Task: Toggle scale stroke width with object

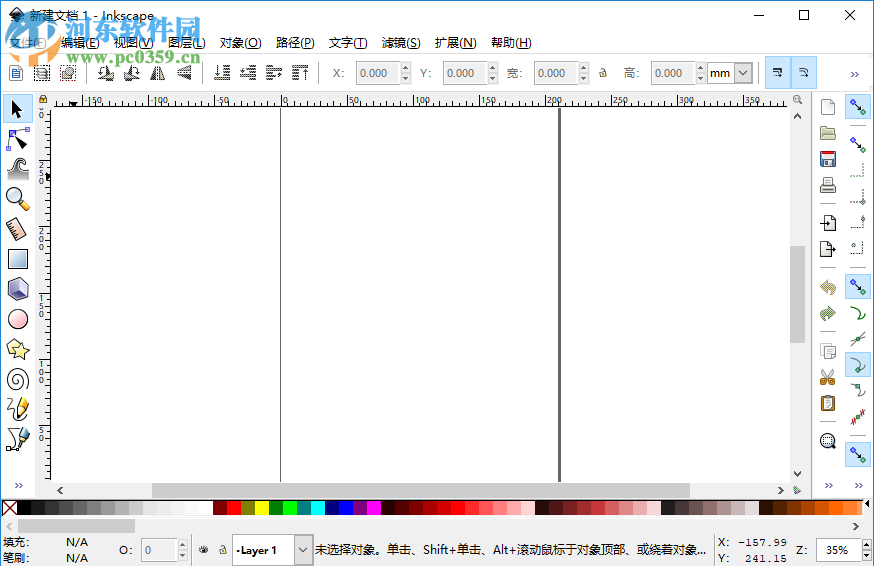Action: 778,72
